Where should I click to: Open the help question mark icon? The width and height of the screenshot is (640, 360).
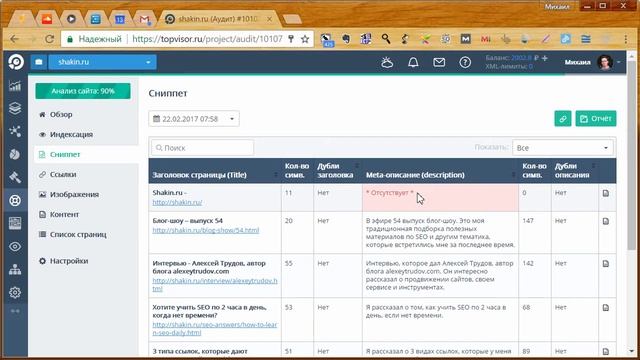tap(465, 62)
